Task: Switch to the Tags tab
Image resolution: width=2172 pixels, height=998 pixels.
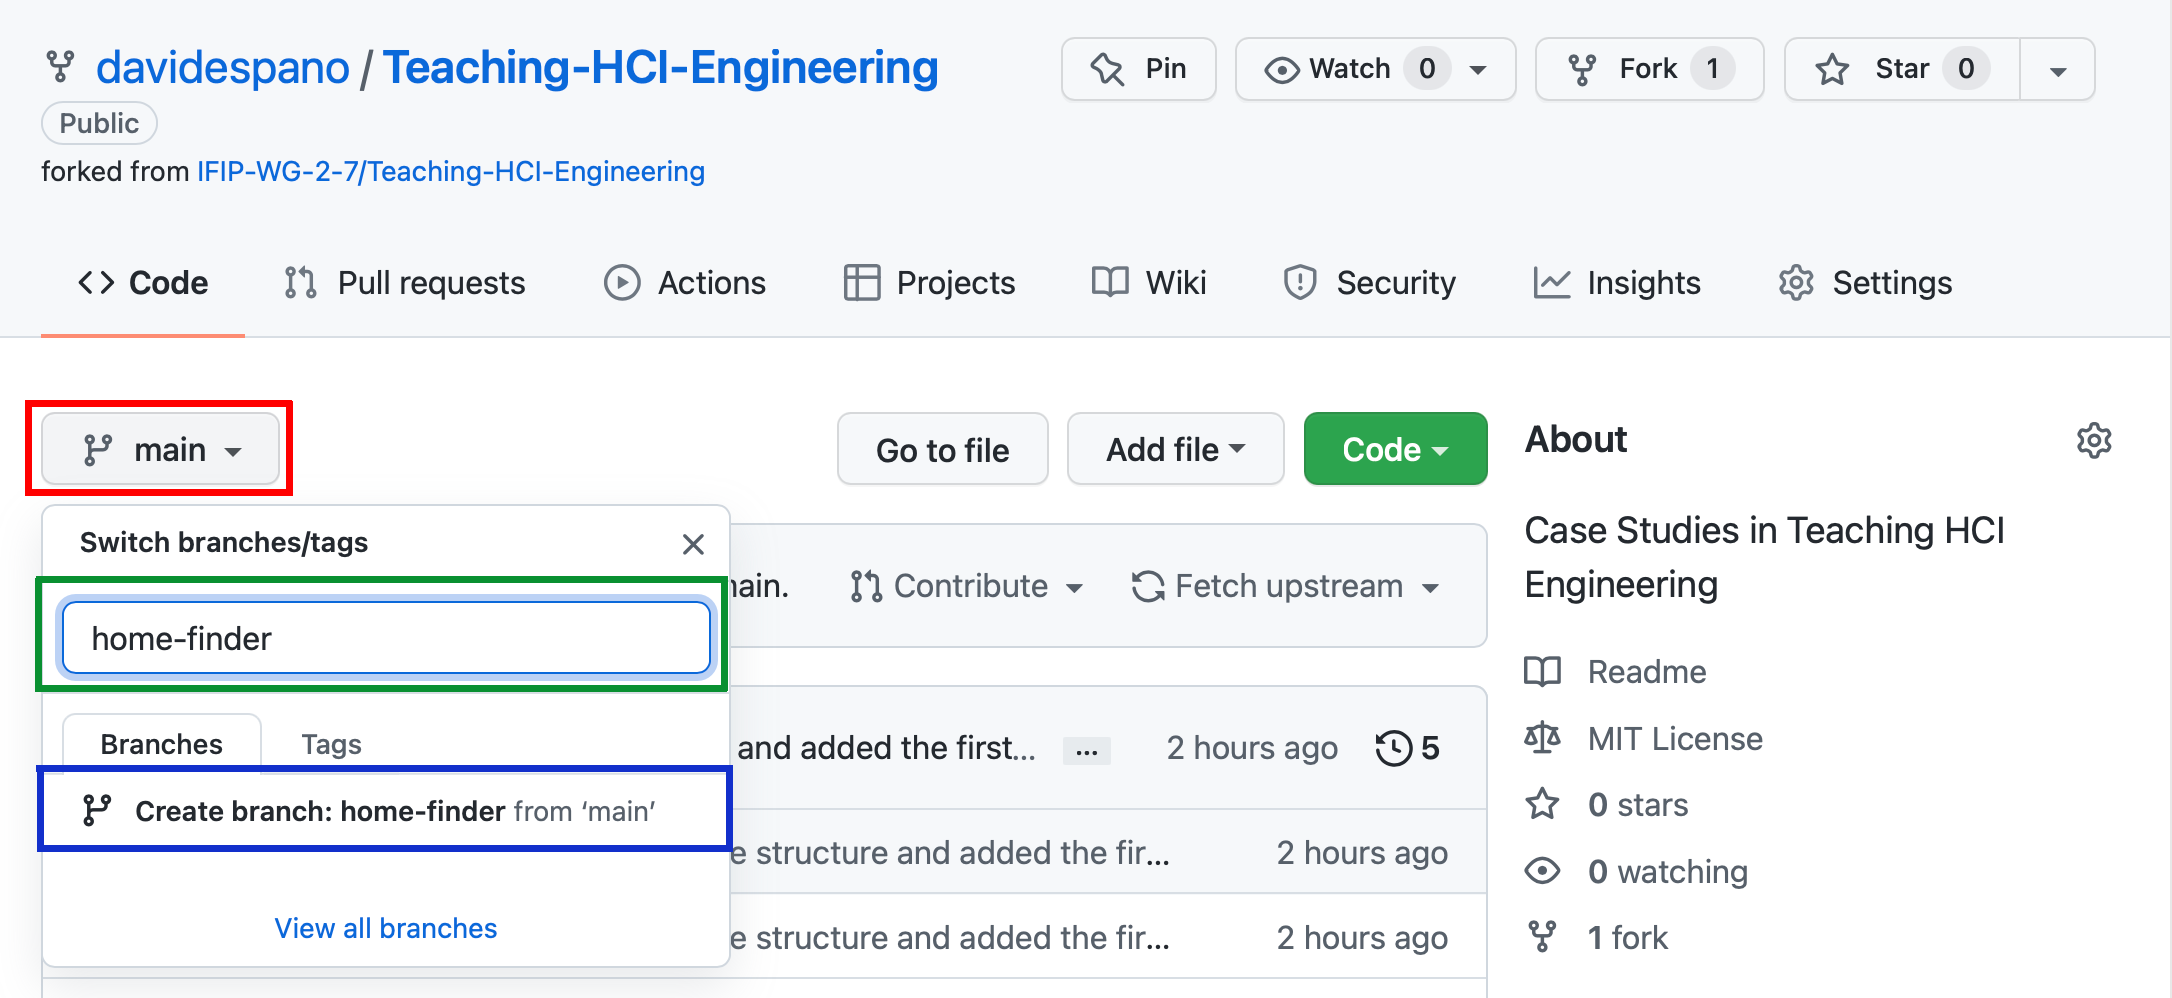Action: [x=331, y=744]
